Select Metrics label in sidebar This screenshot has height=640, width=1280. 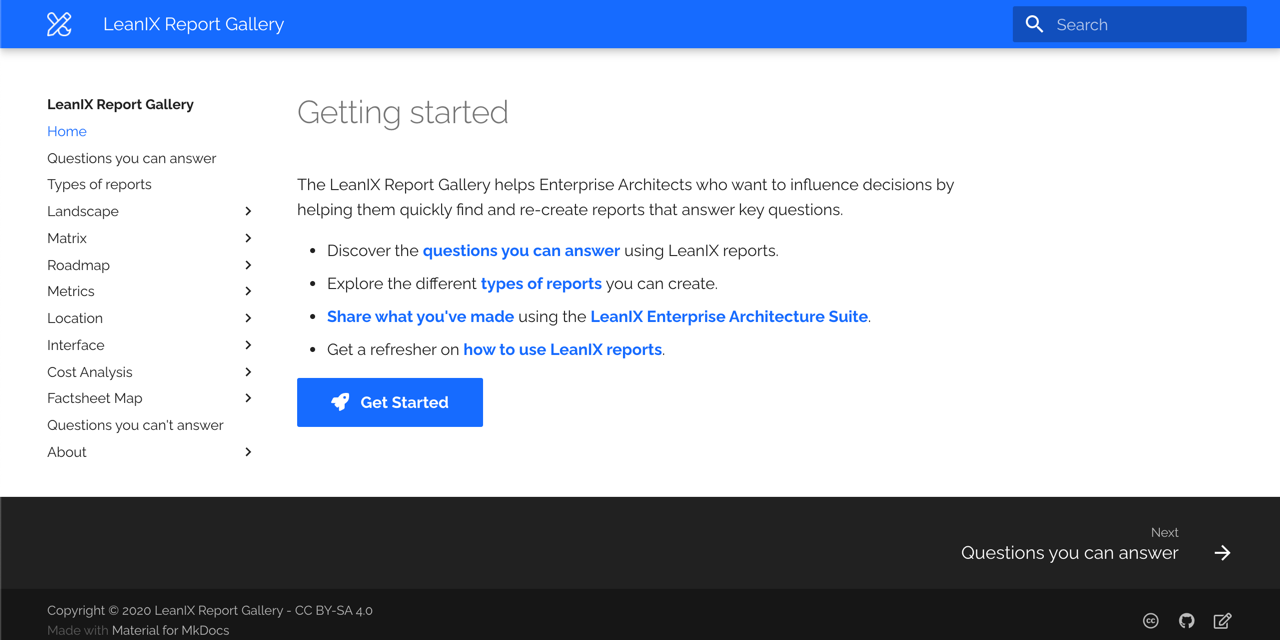[x=71, y=291]
